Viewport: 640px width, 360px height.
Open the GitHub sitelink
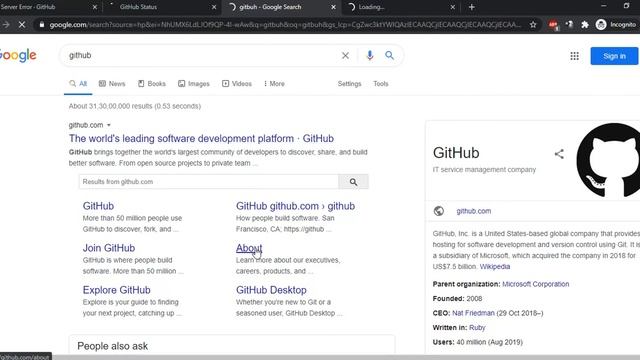(98, 206)
